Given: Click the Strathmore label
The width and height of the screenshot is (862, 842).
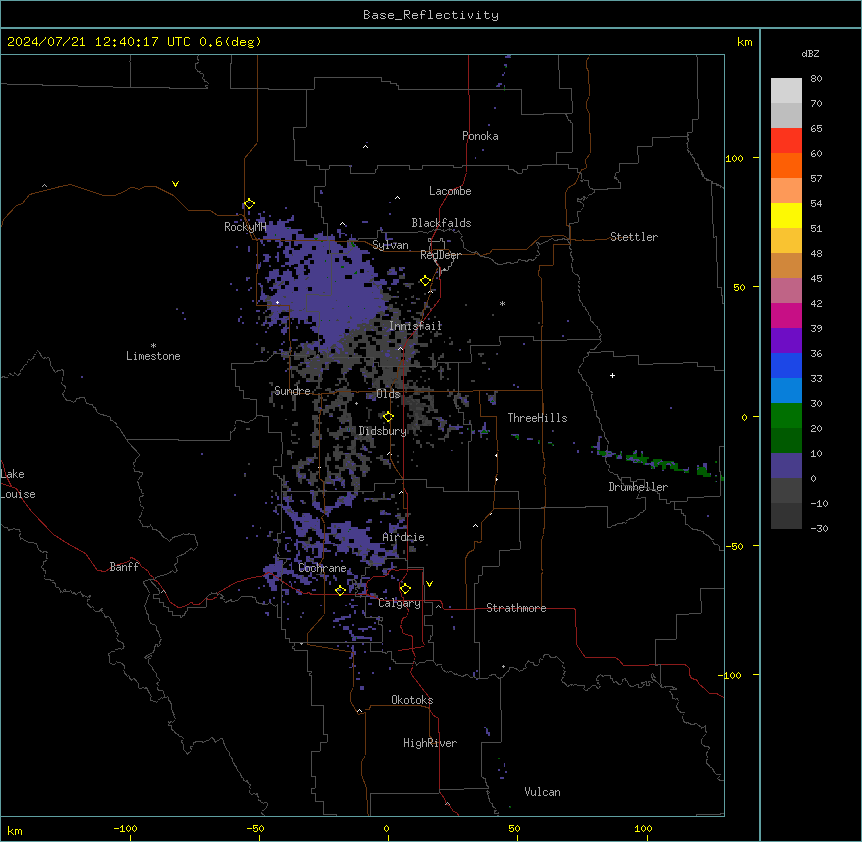Looking at the screenshot, I should tap(516, 608).
